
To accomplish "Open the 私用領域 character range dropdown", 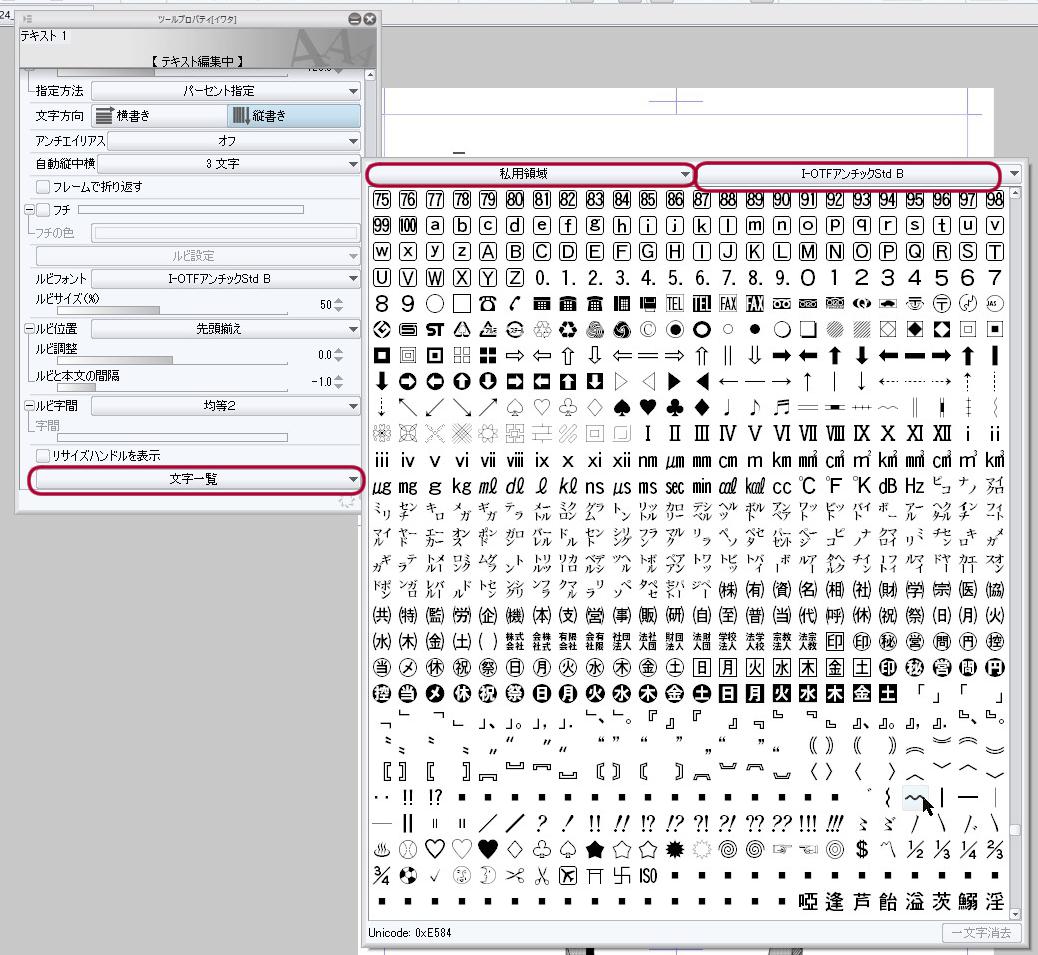I will pos(530,173).
